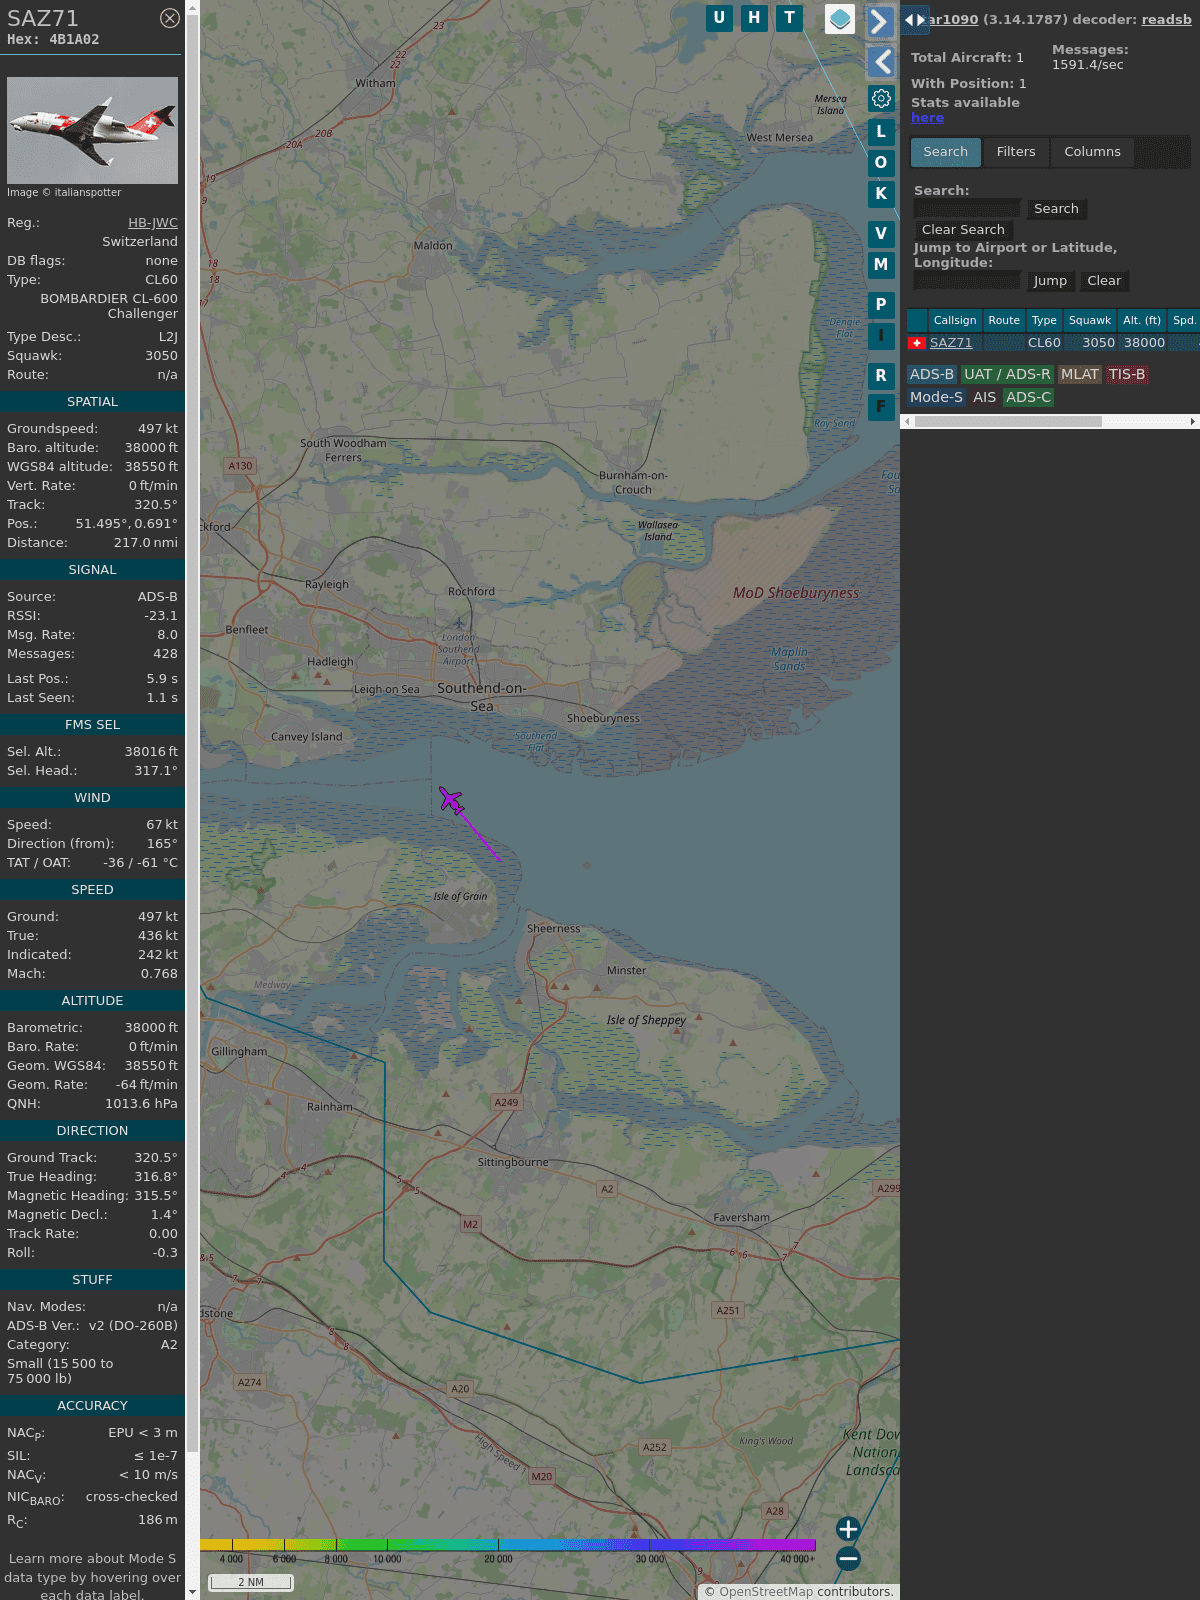Toggle the K map button
Viewport: 1200px width, 1600px height.
(x=881, y=194)
